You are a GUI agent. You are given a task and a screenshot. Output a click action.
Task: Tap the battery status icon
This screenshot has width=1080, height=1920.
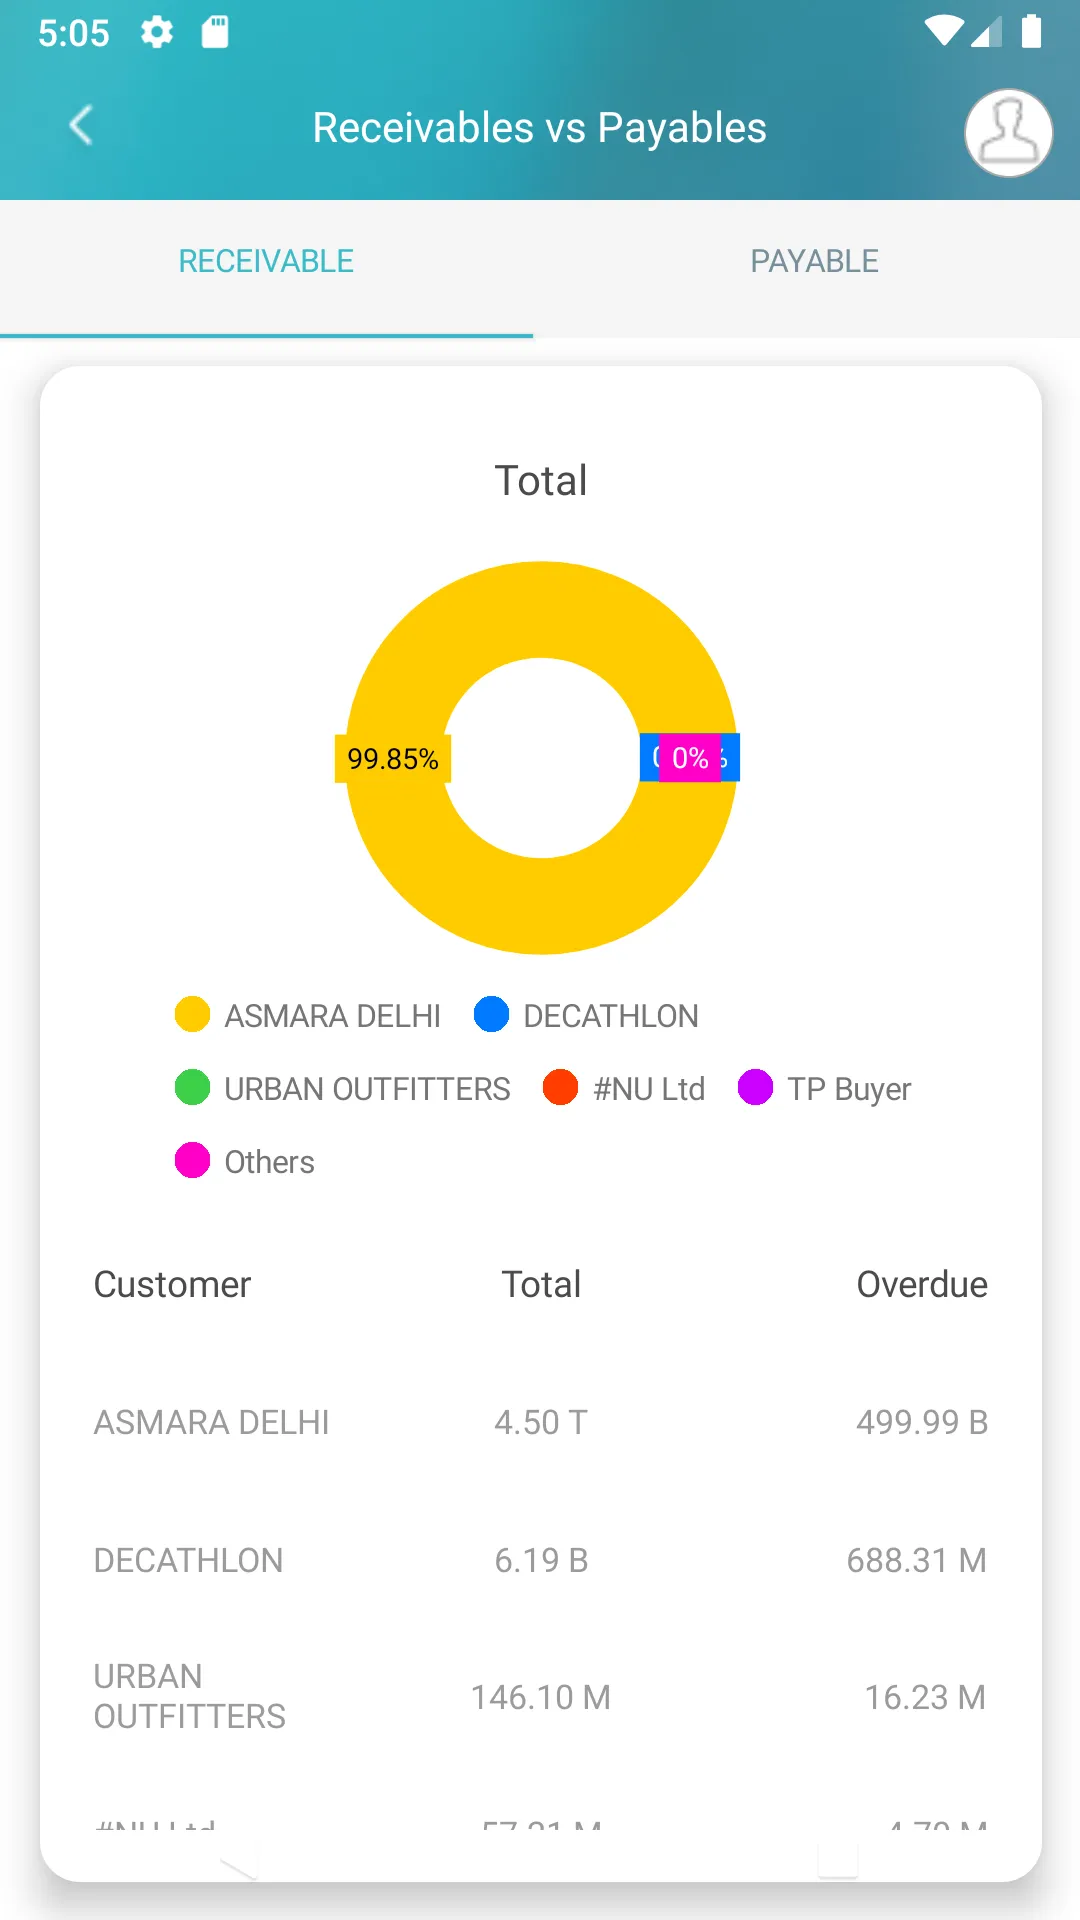pos(1031,32)
